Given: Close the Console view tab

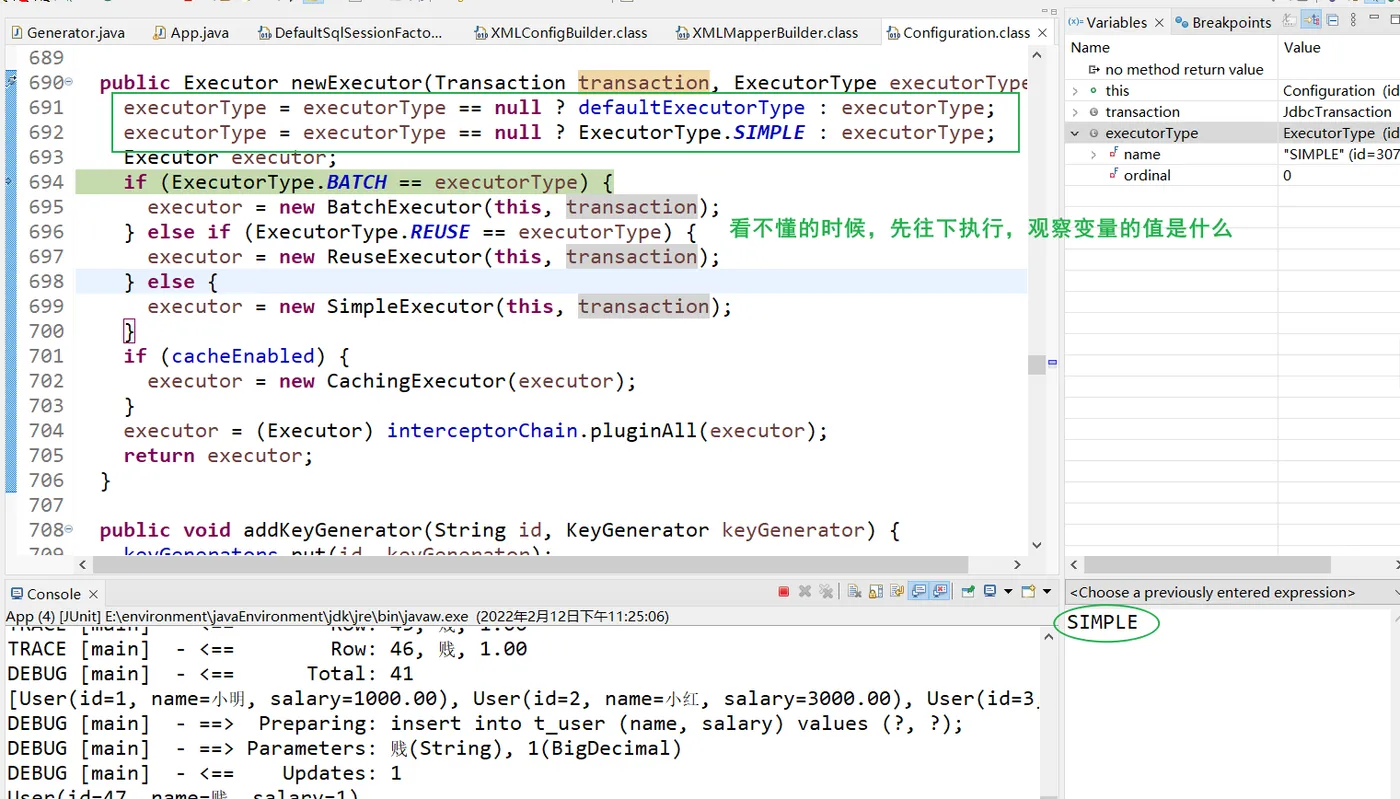Looking at the screenshot, I should point(93,594).
